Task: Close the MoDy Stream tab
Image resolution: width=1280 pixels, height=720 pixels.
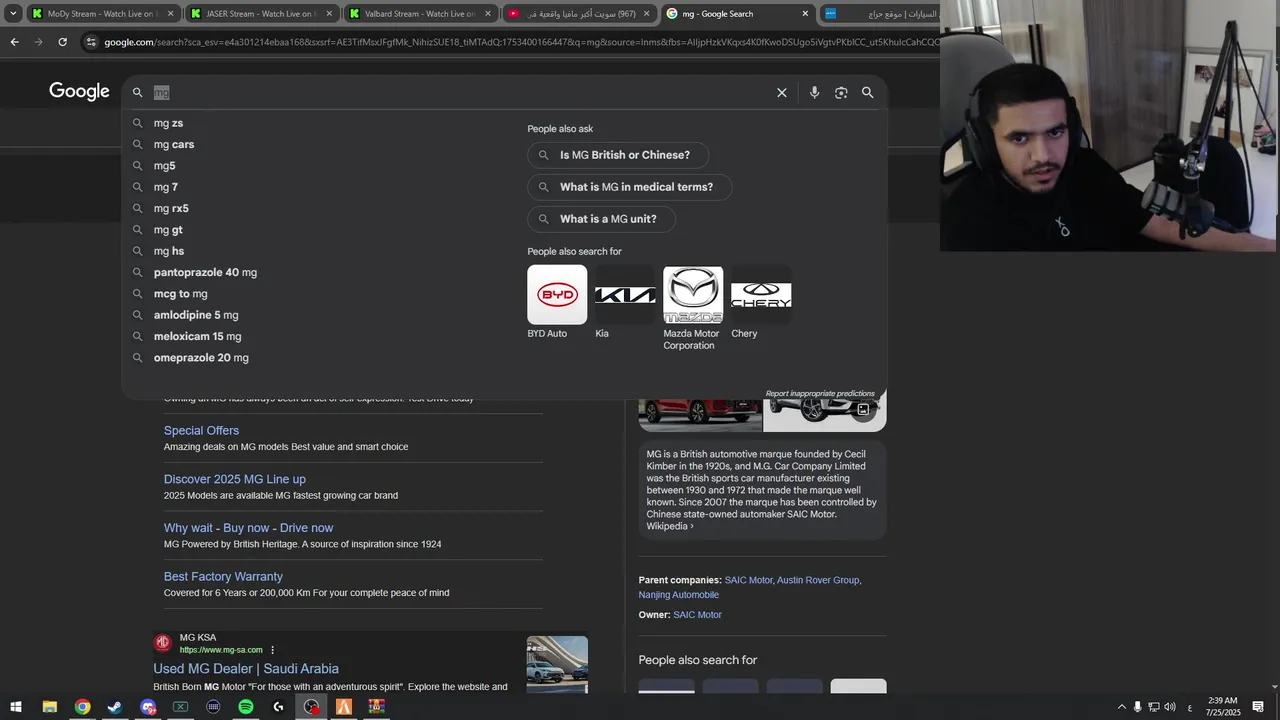Action: (x=170, y=14)
